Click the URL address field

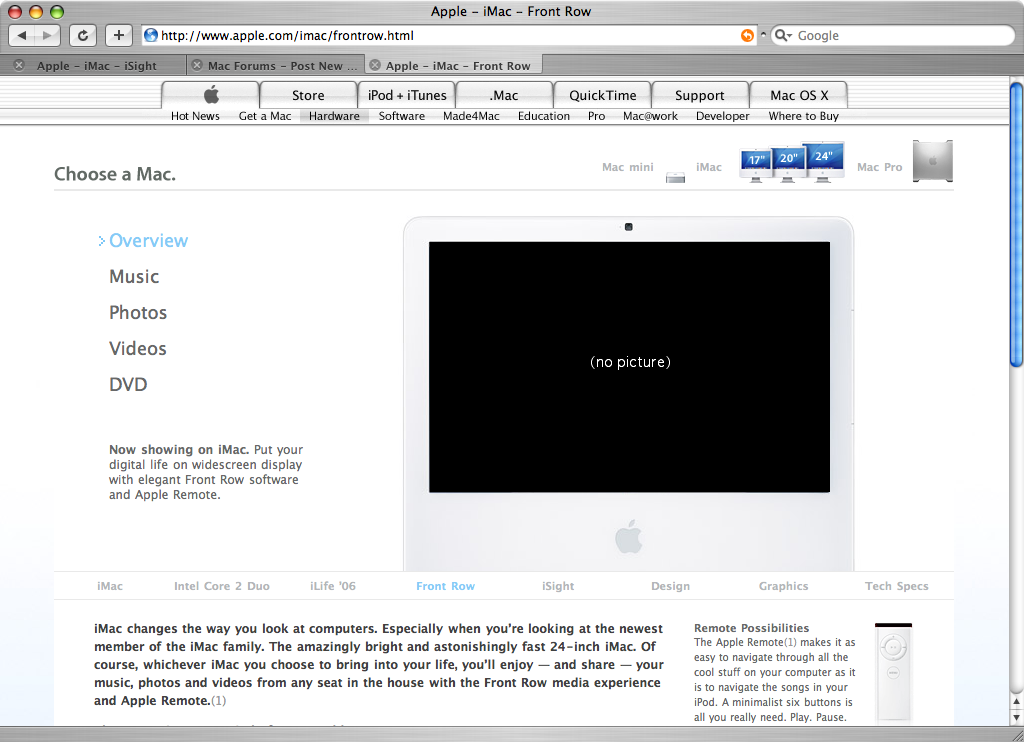[451, 35]
